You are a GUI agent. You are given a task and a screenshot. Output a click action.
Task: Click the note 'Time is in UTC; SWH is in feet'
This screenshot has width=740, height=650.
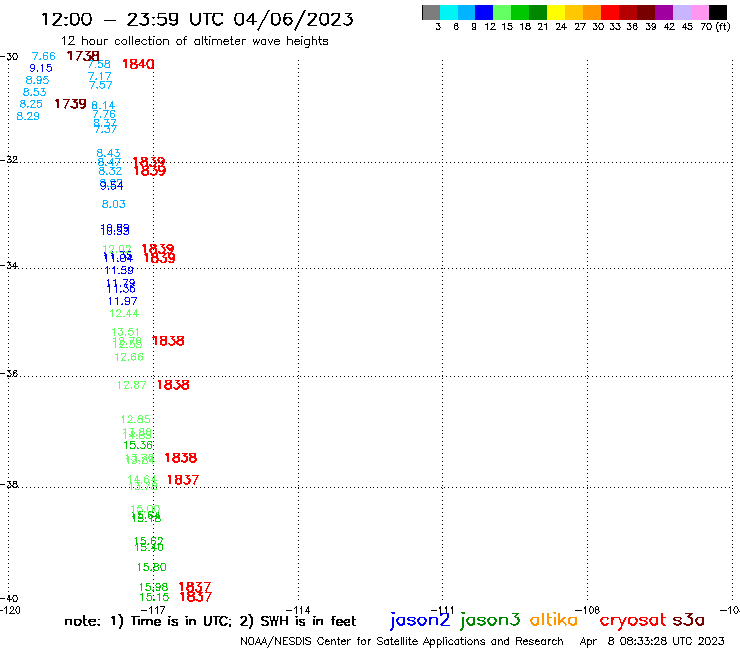210,621
